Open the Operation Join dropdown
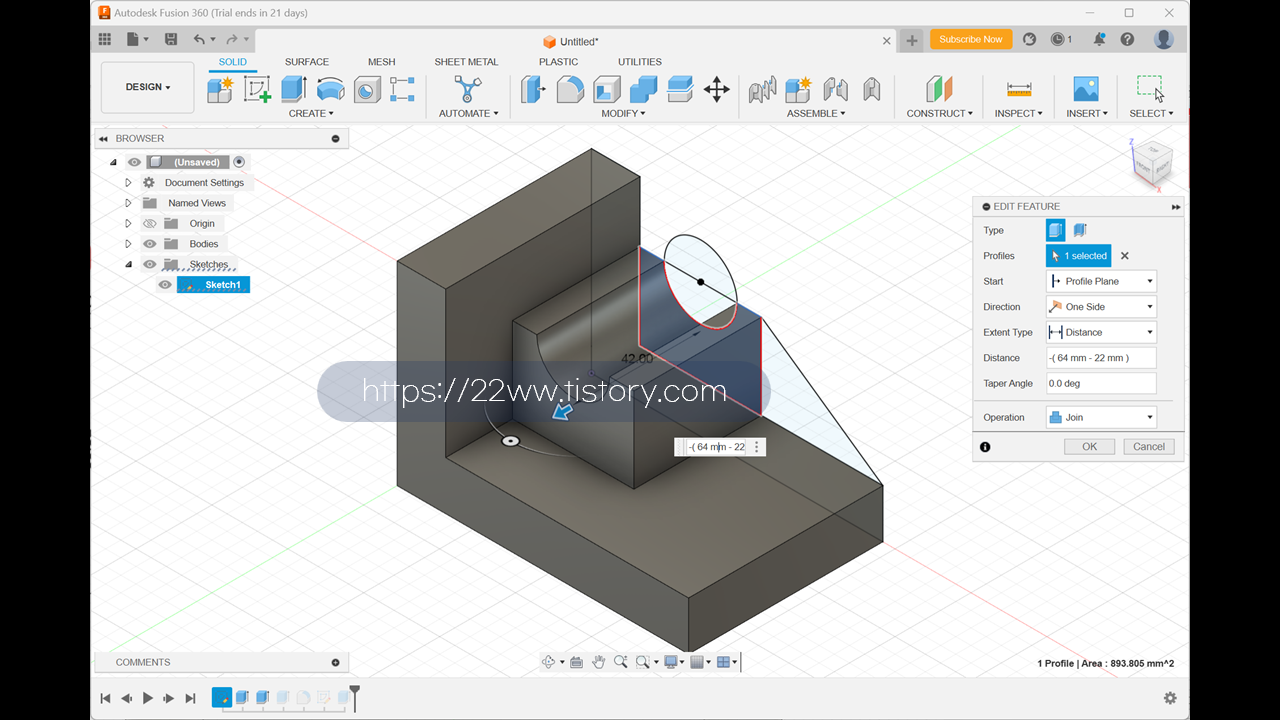 click(x=1101, y=417)
